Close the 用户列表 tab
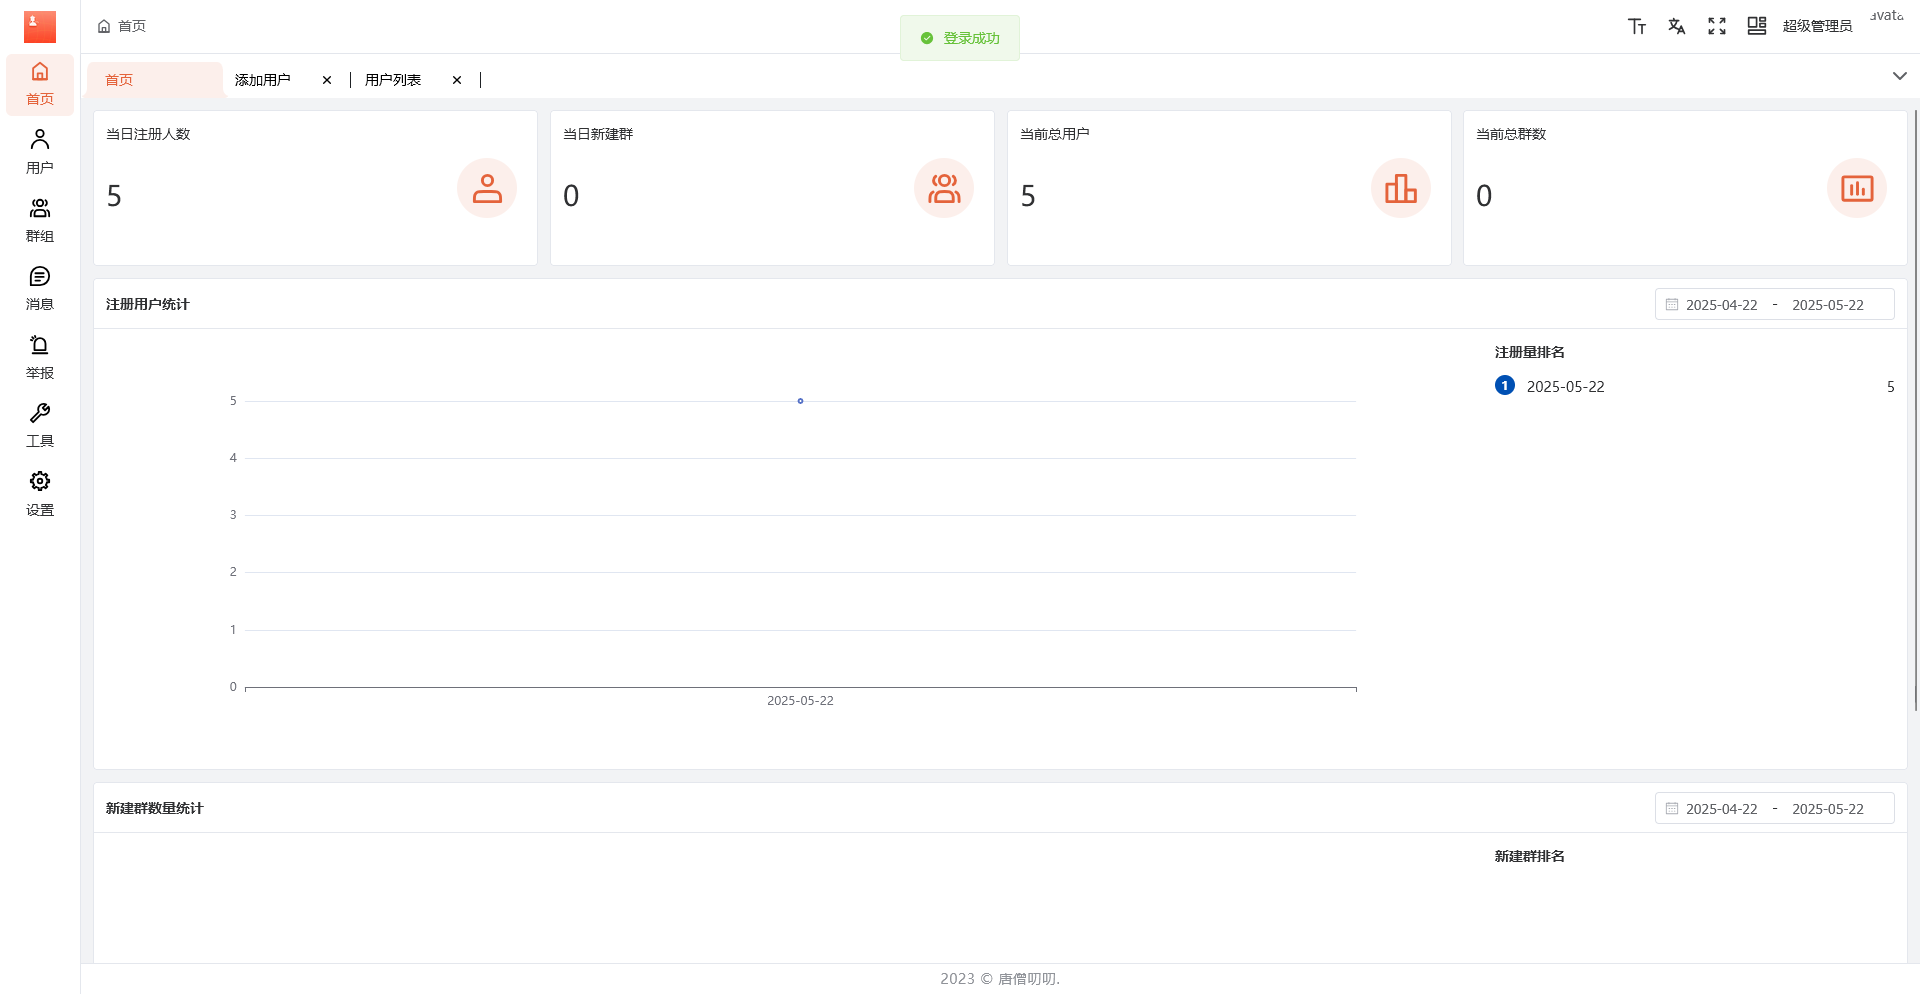This screenshot has height=994, width=1920. click(457, 80)
